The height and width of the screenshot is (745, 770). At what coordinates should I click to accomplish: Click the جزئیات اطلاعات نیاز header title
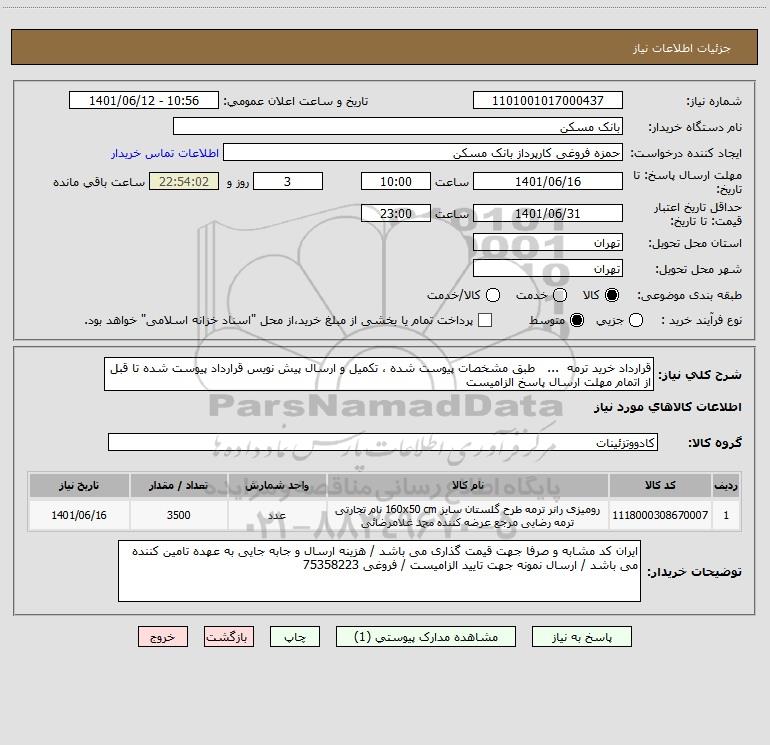[x=682, y=48]
